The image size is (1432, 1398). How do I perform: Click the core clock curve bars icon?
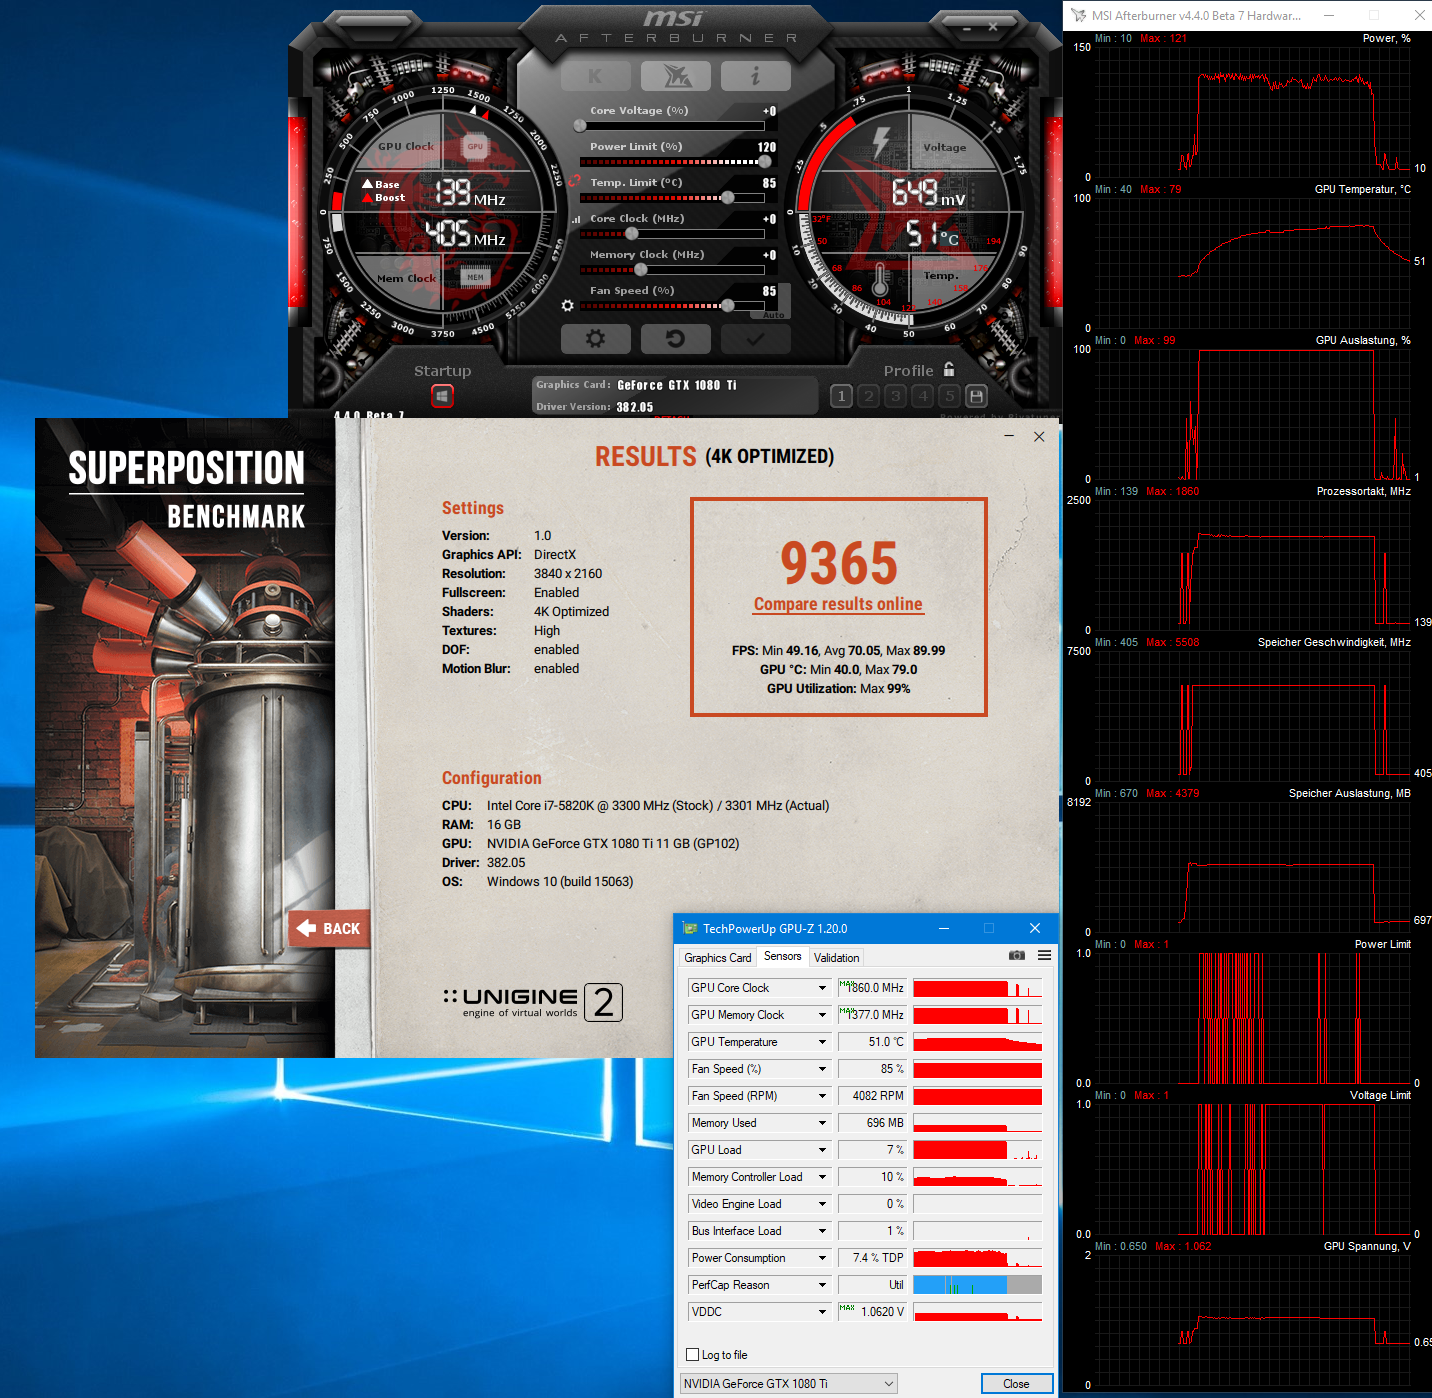(x=576, y=219)
